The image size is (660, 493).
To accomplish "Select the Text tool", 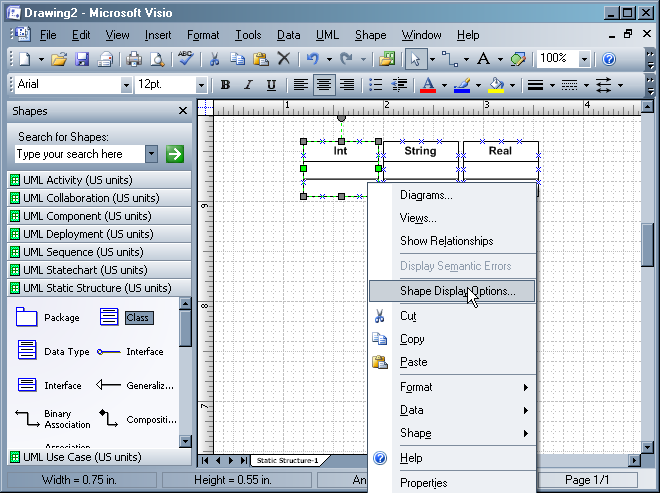I will [483, 60].
